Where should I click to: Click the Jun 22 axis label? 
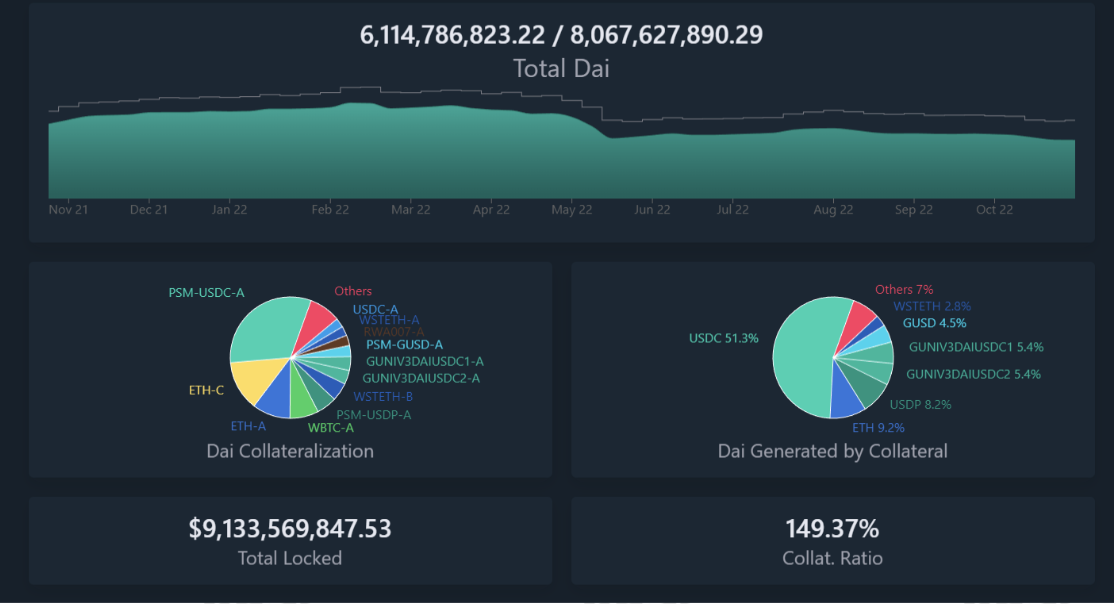tap(652, 210)
